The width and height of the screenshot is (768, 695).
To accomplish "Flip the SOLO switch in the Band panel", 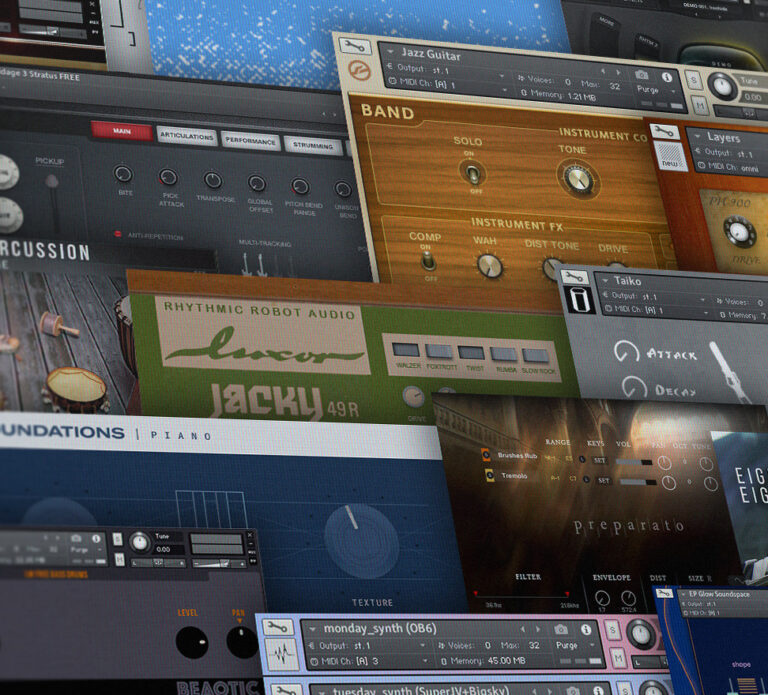I will [x=473, y=173].
